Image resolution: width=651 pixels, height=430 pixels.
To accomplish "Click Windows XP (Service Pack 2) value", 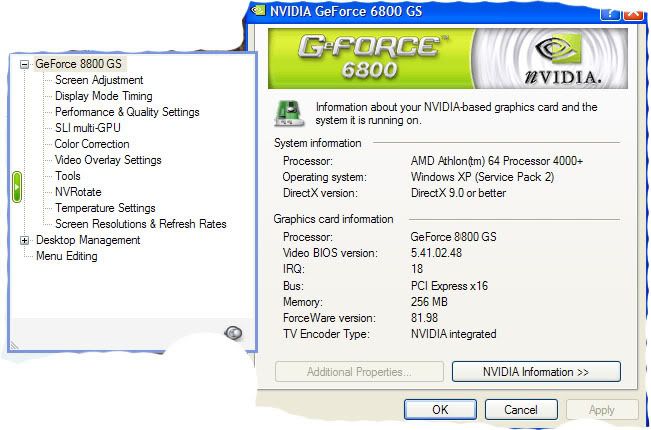I will (x=482, y=177).
